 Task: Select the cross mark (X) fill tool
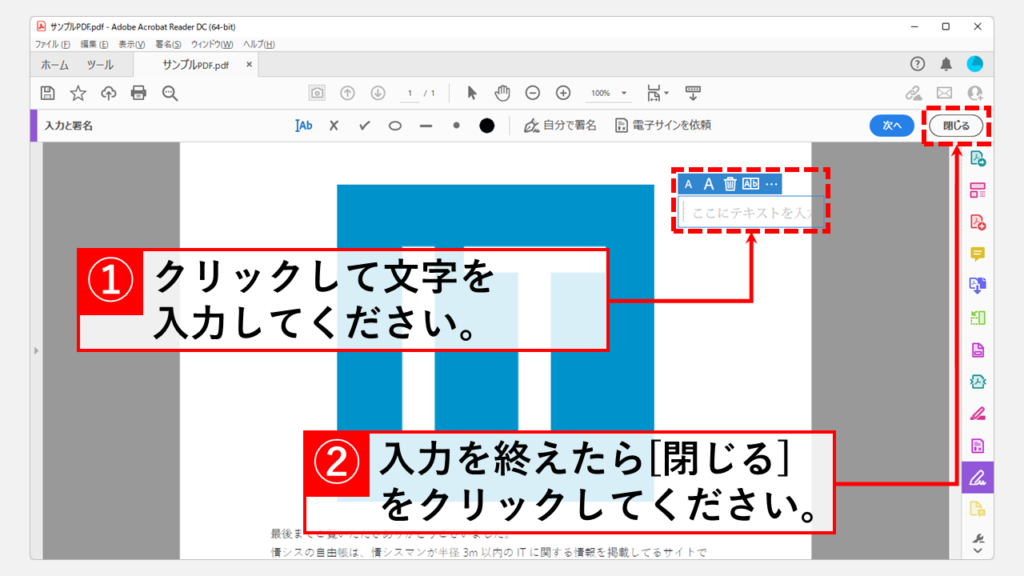coord(334,125)
